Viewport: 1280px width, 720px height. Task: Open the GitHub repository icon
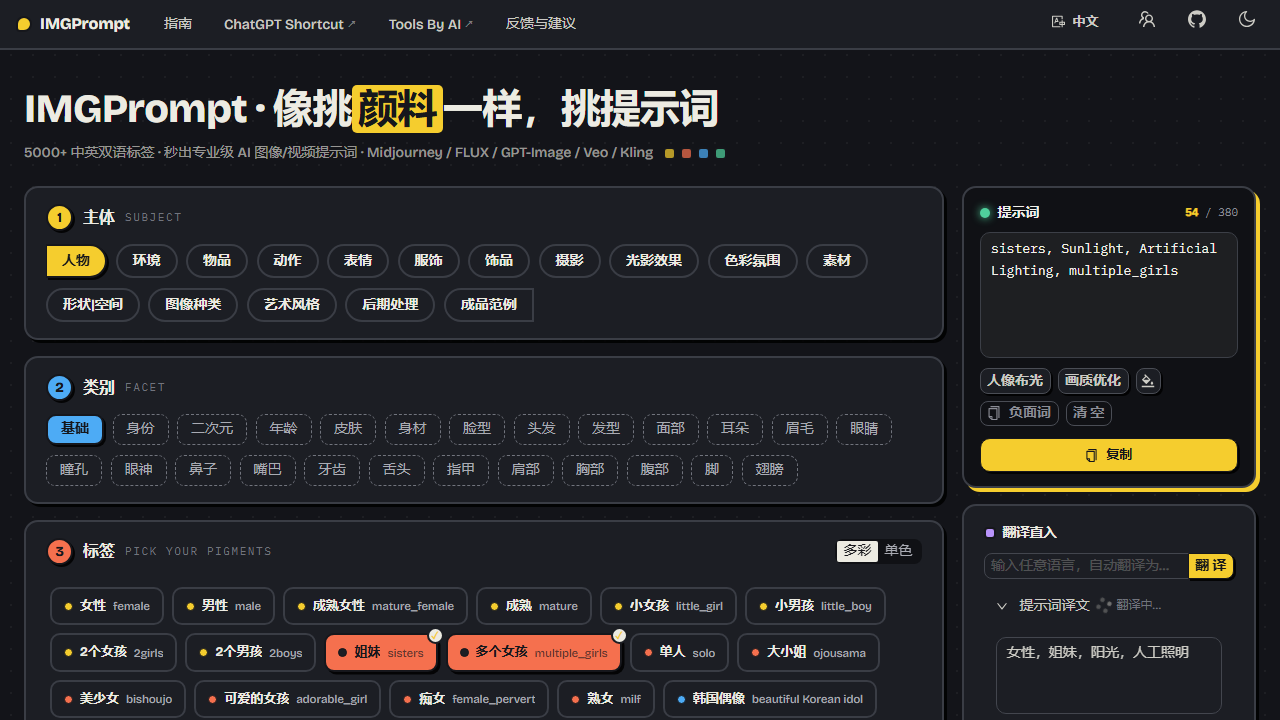(1197, 19)
